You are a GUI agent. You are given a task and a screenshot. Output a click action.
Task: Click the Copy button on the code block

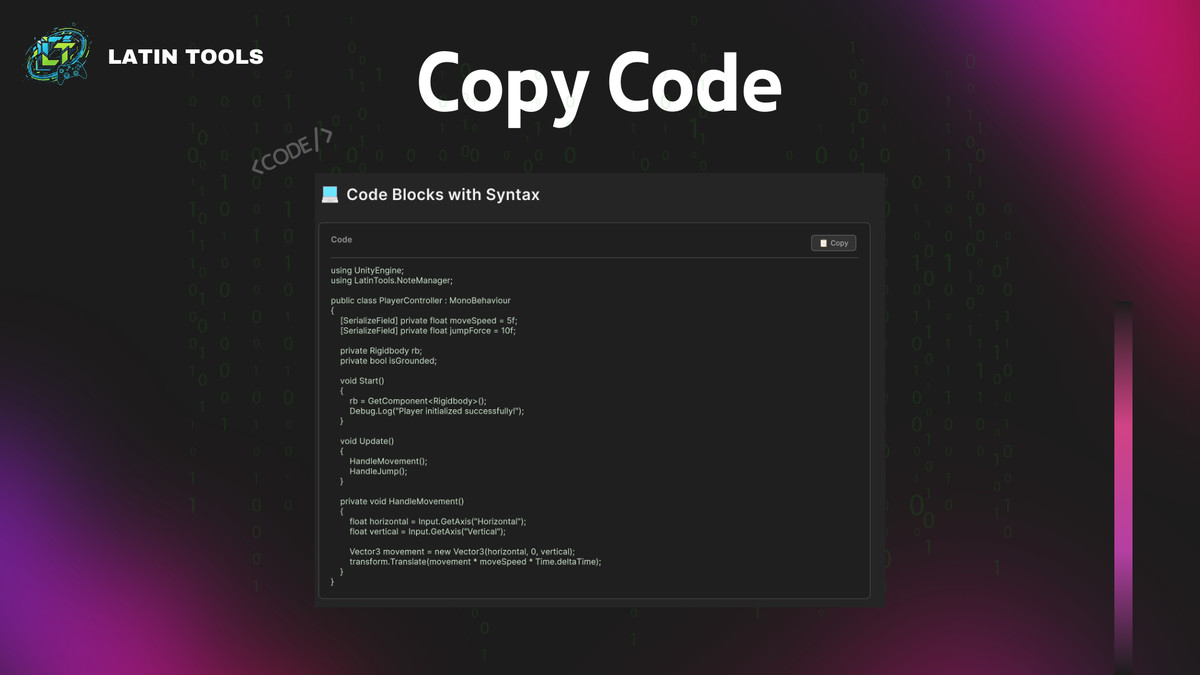pyautogui.click(x=833, y=243)
